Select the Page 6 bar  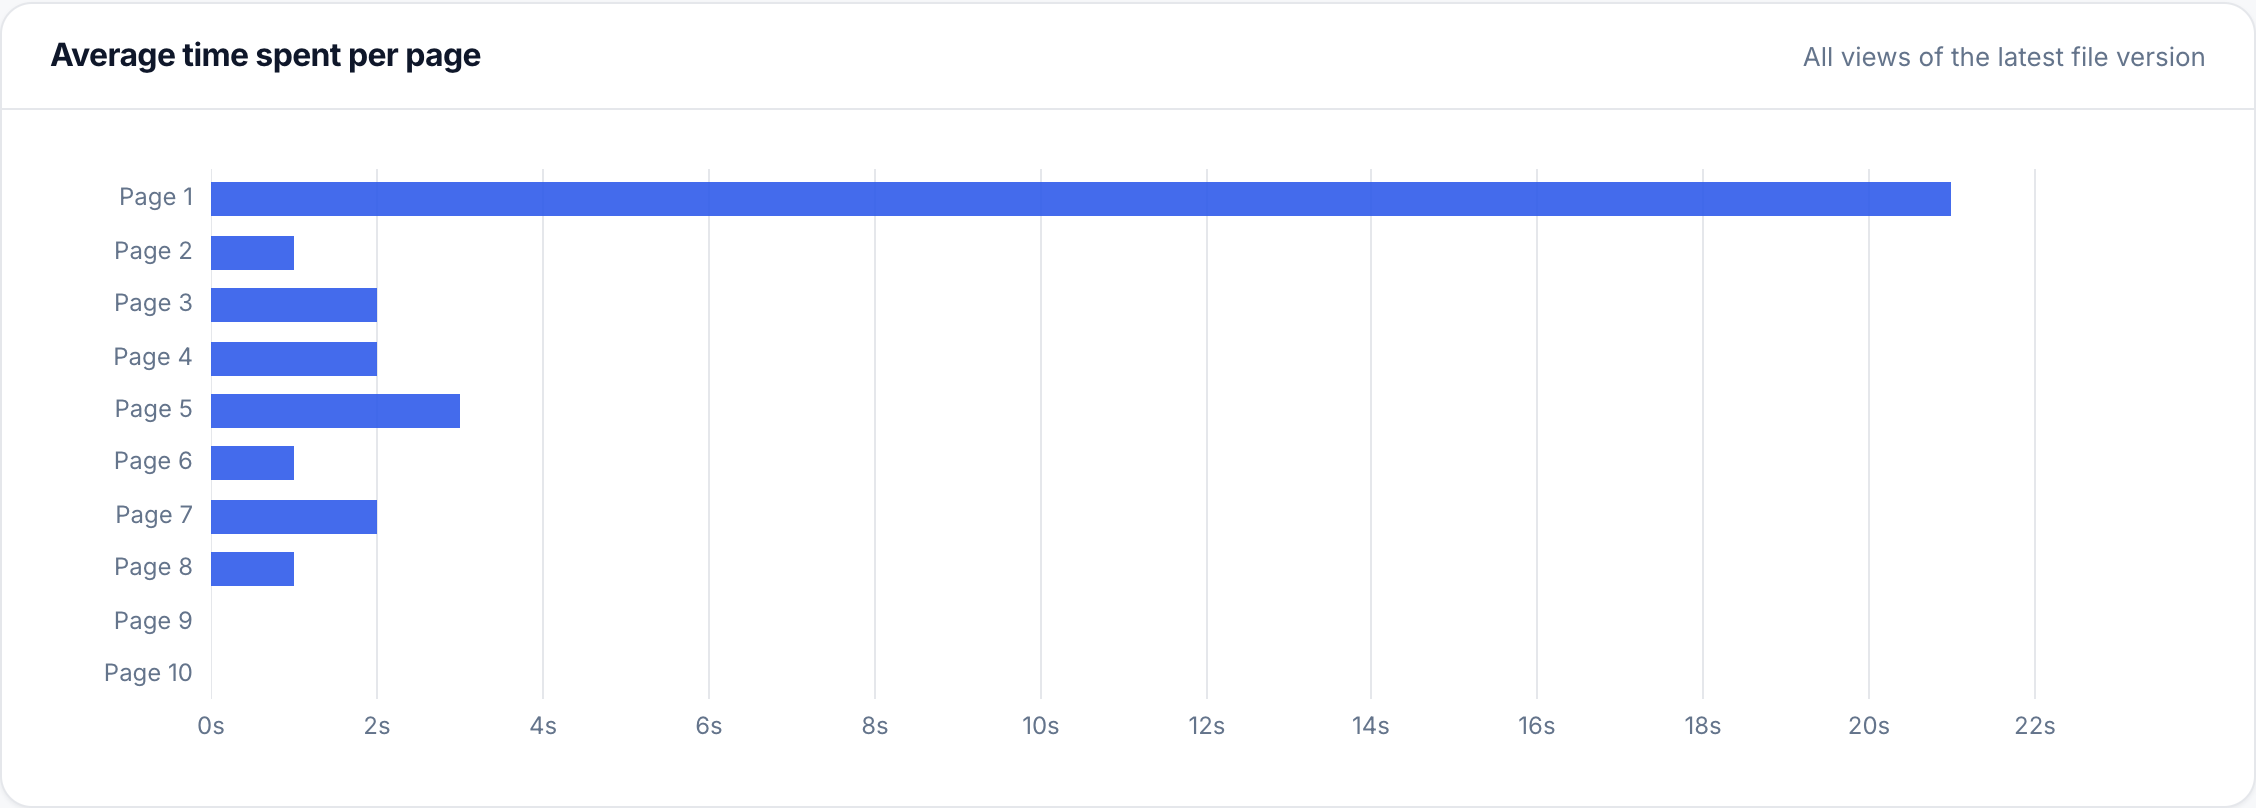252,463
